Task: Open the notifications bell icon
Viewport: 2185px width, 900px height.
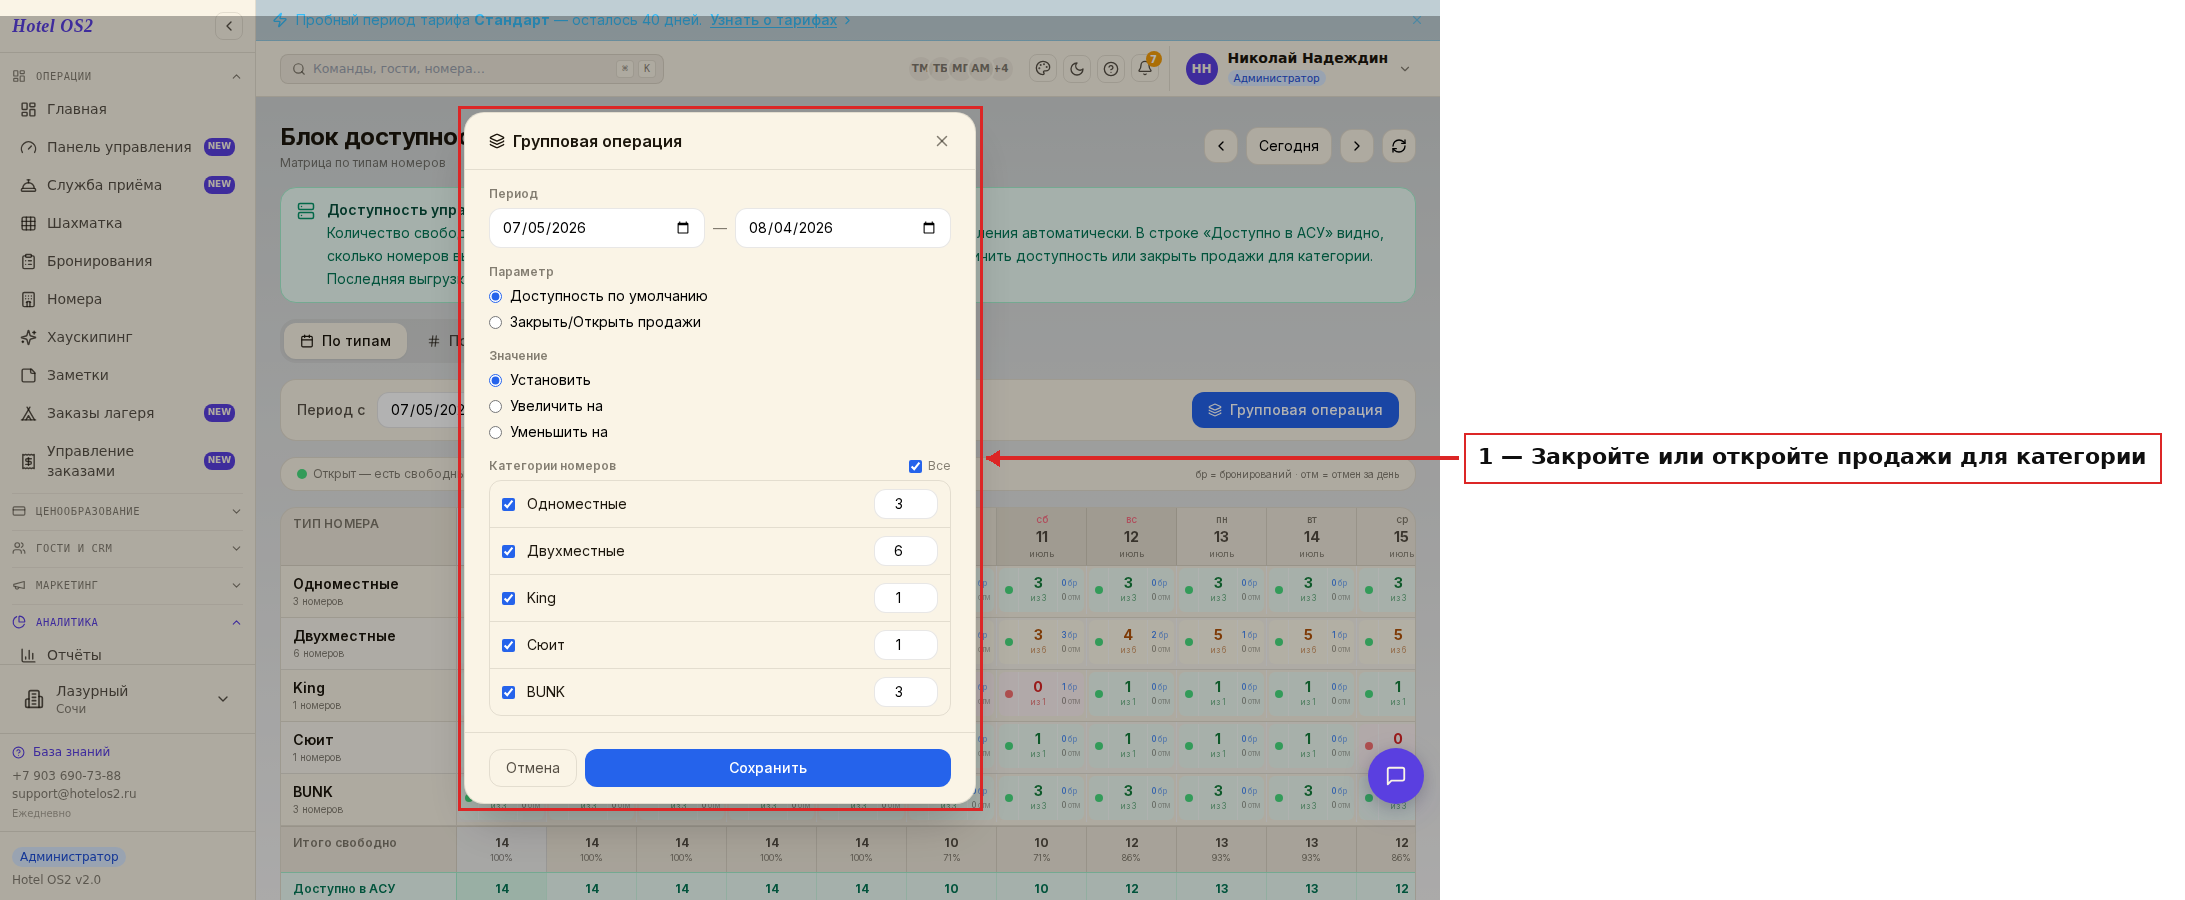Action: 1145,69
